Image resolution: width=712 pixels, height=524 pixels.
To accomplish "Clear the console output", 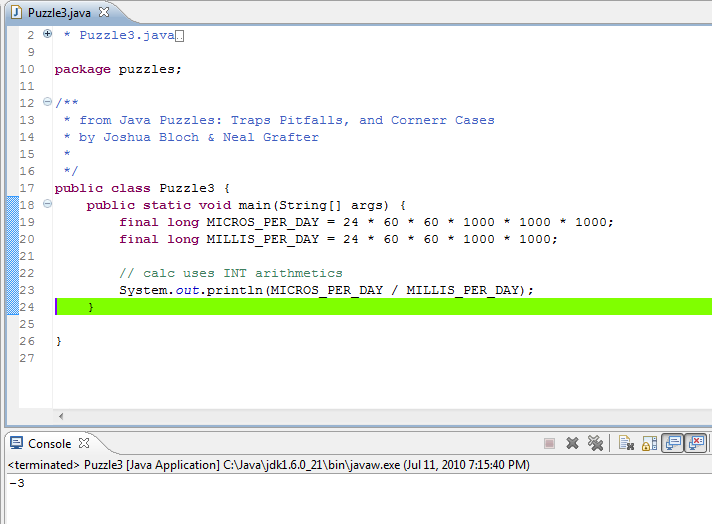I will 626,443.
